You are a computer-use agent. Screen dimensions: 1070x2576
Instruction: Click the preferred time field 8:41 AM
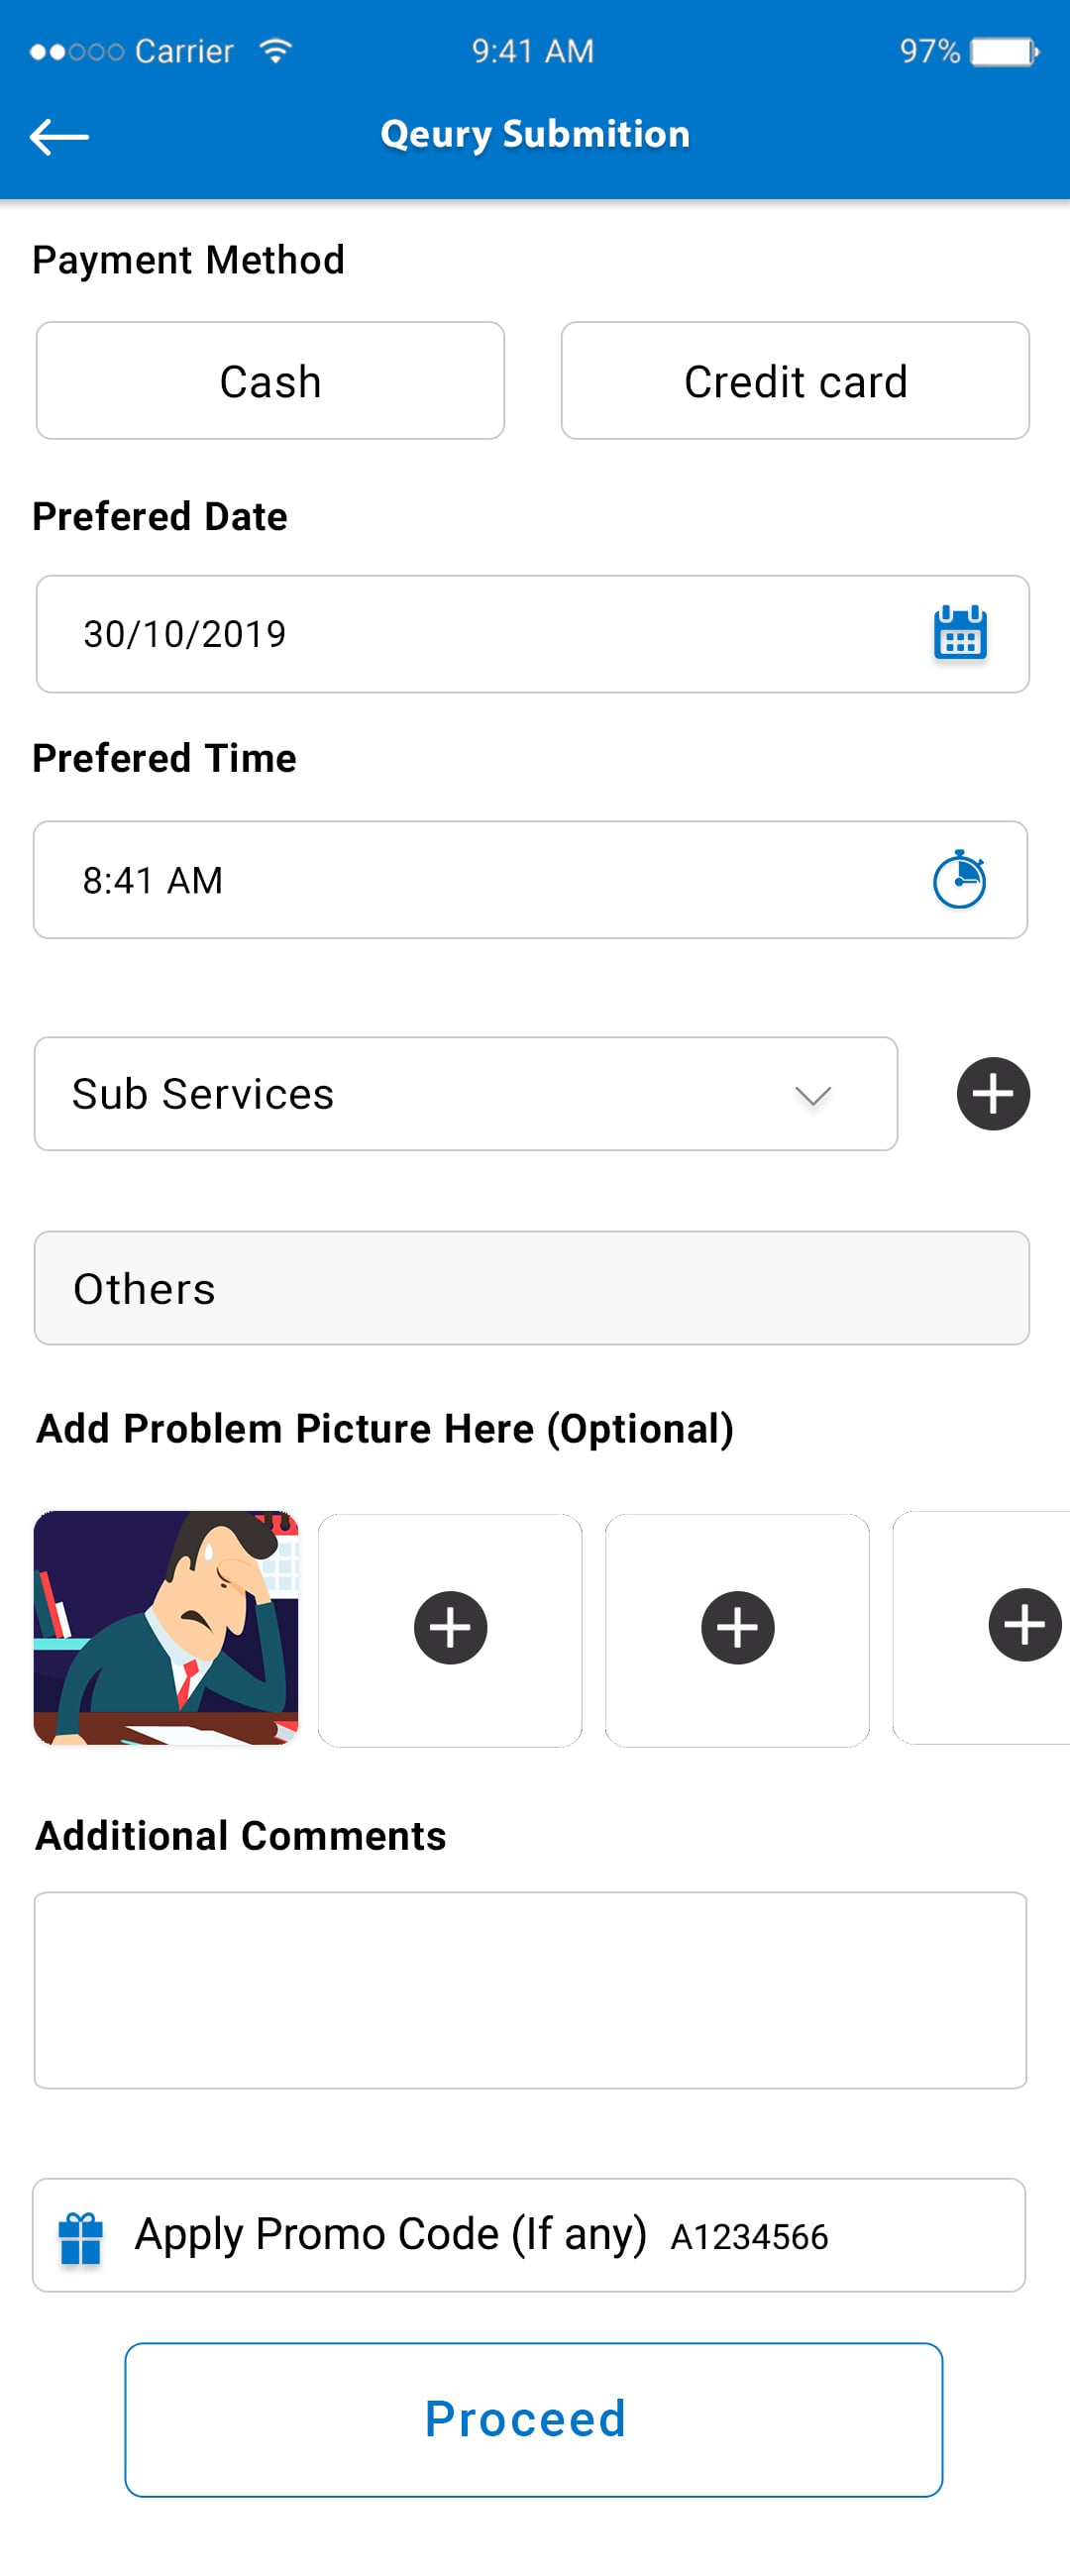pos(480,880)
